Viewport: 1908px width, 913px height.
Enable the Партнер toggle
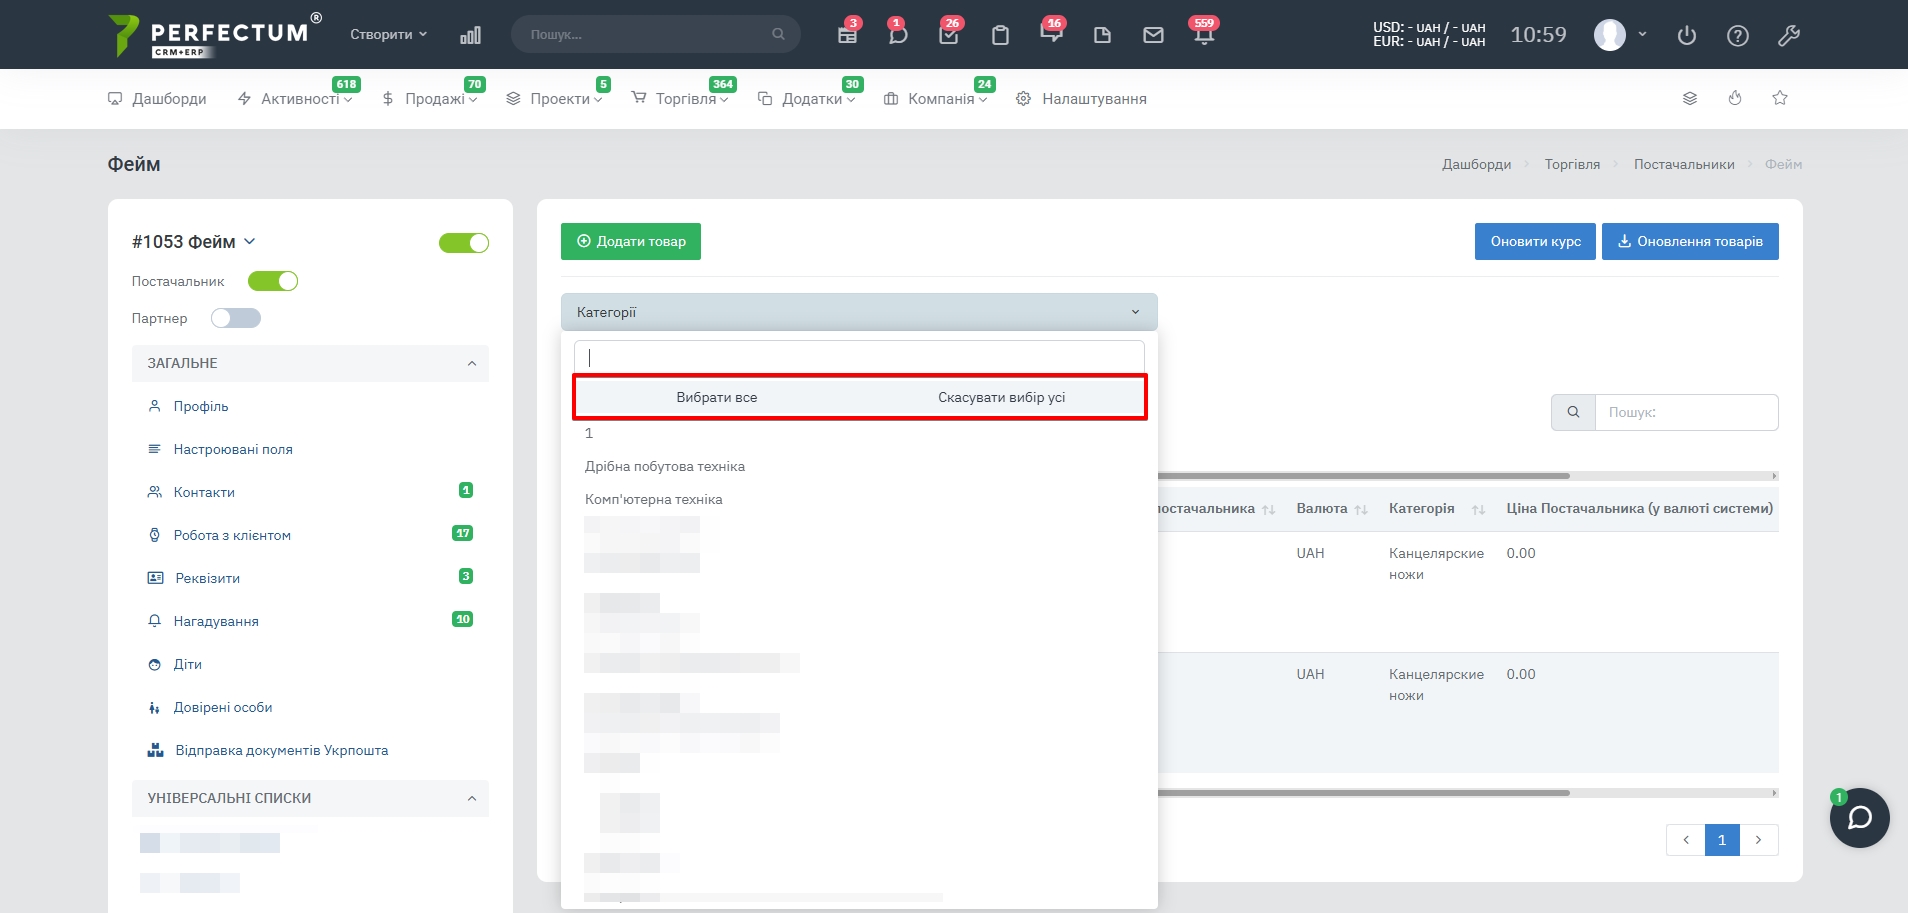236,318
